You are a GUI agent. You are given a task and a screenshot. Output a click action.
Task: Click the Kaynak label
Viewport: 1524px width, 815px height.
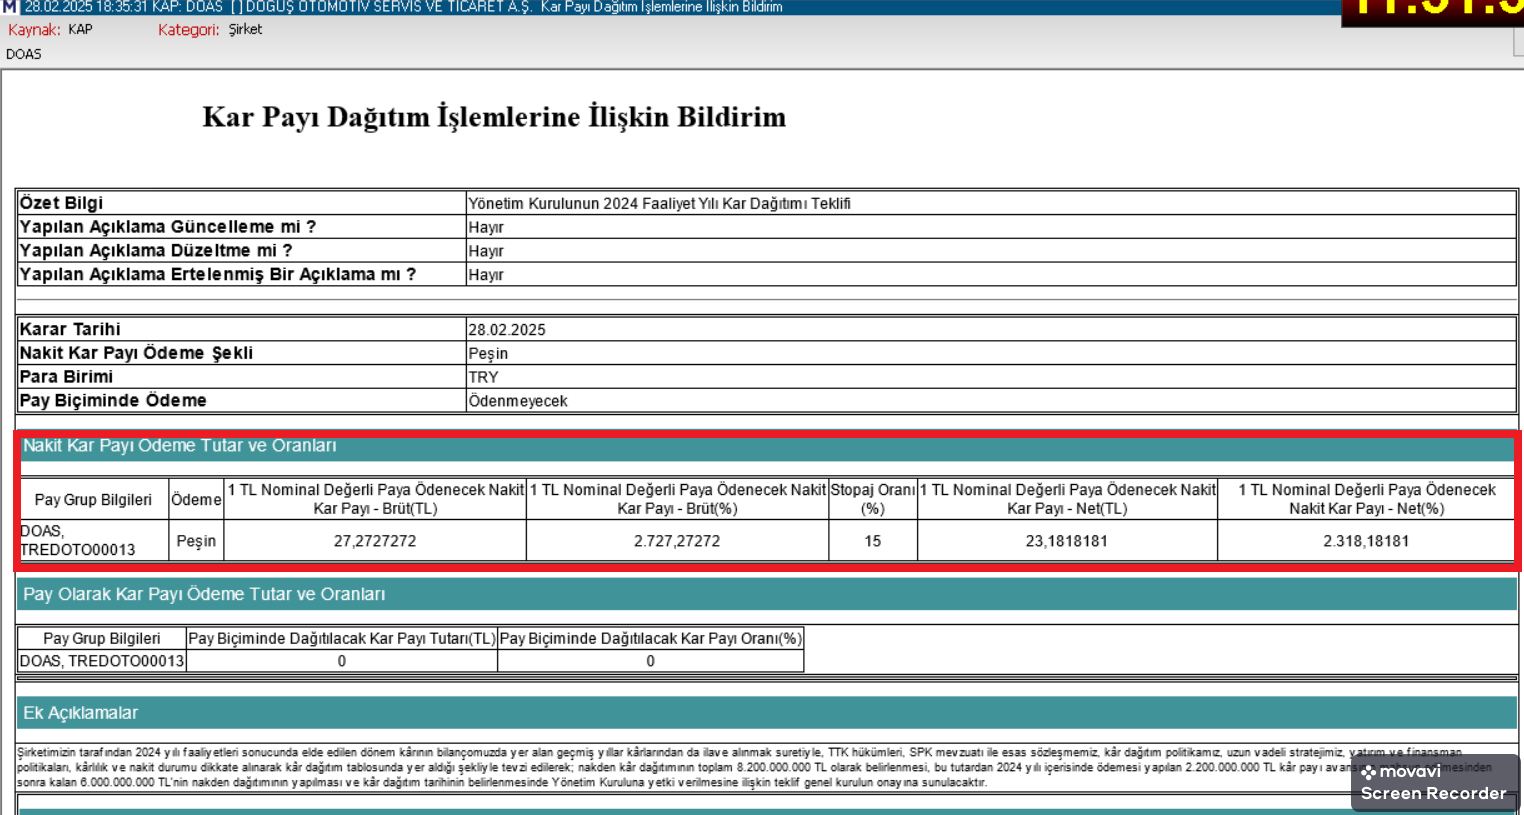(x=34, y=30)
